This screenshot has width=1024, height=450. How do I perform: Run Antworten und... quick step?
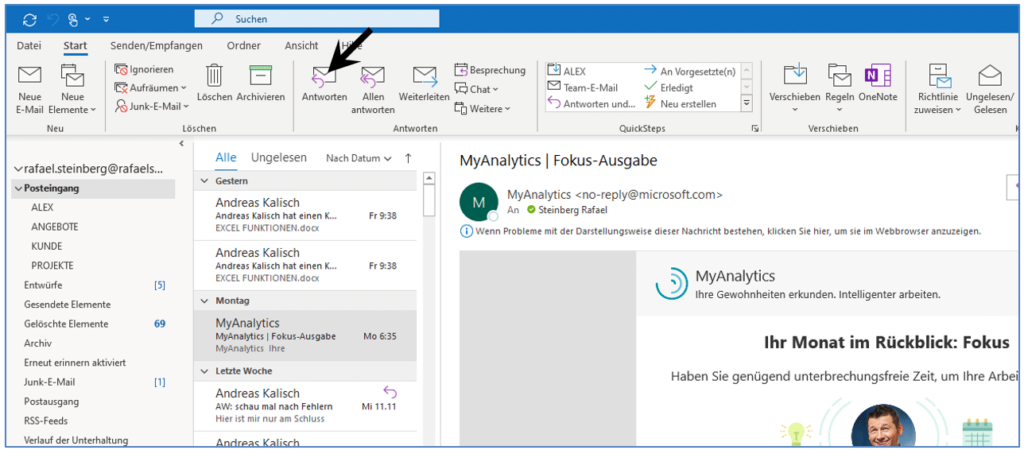pyautogui.click(x=591, y=104)
